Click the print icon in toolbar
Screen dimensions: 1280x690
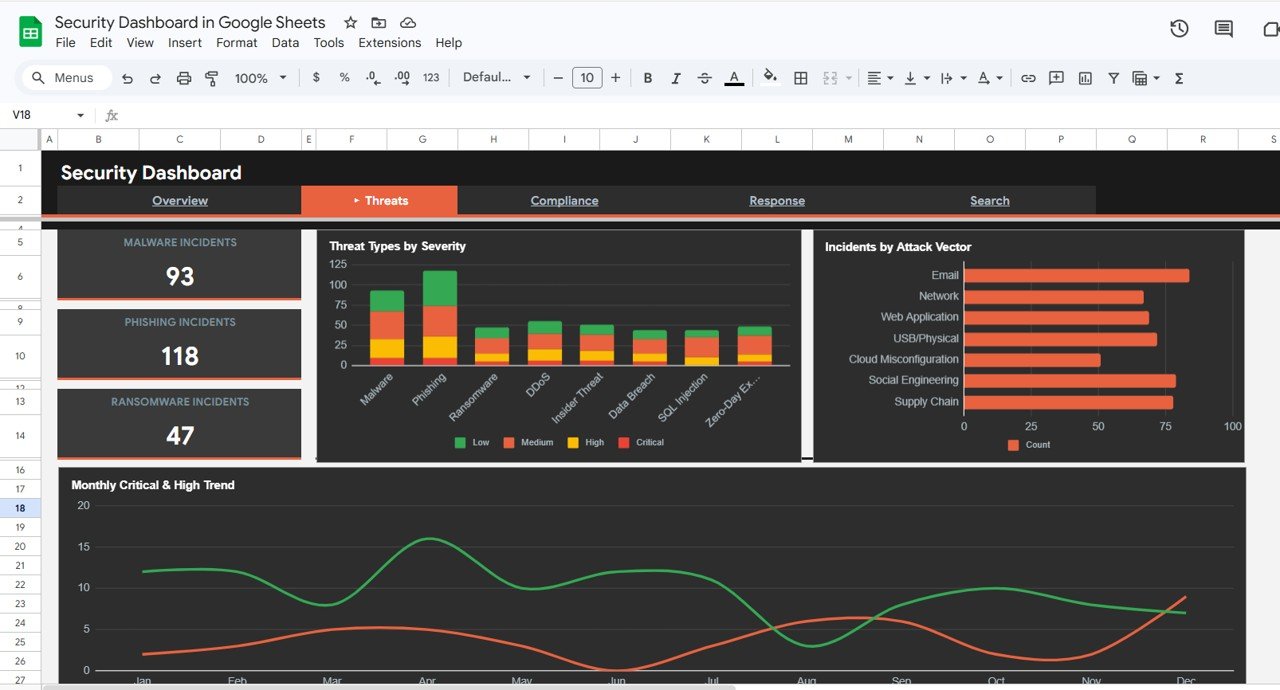coord(183,78)
